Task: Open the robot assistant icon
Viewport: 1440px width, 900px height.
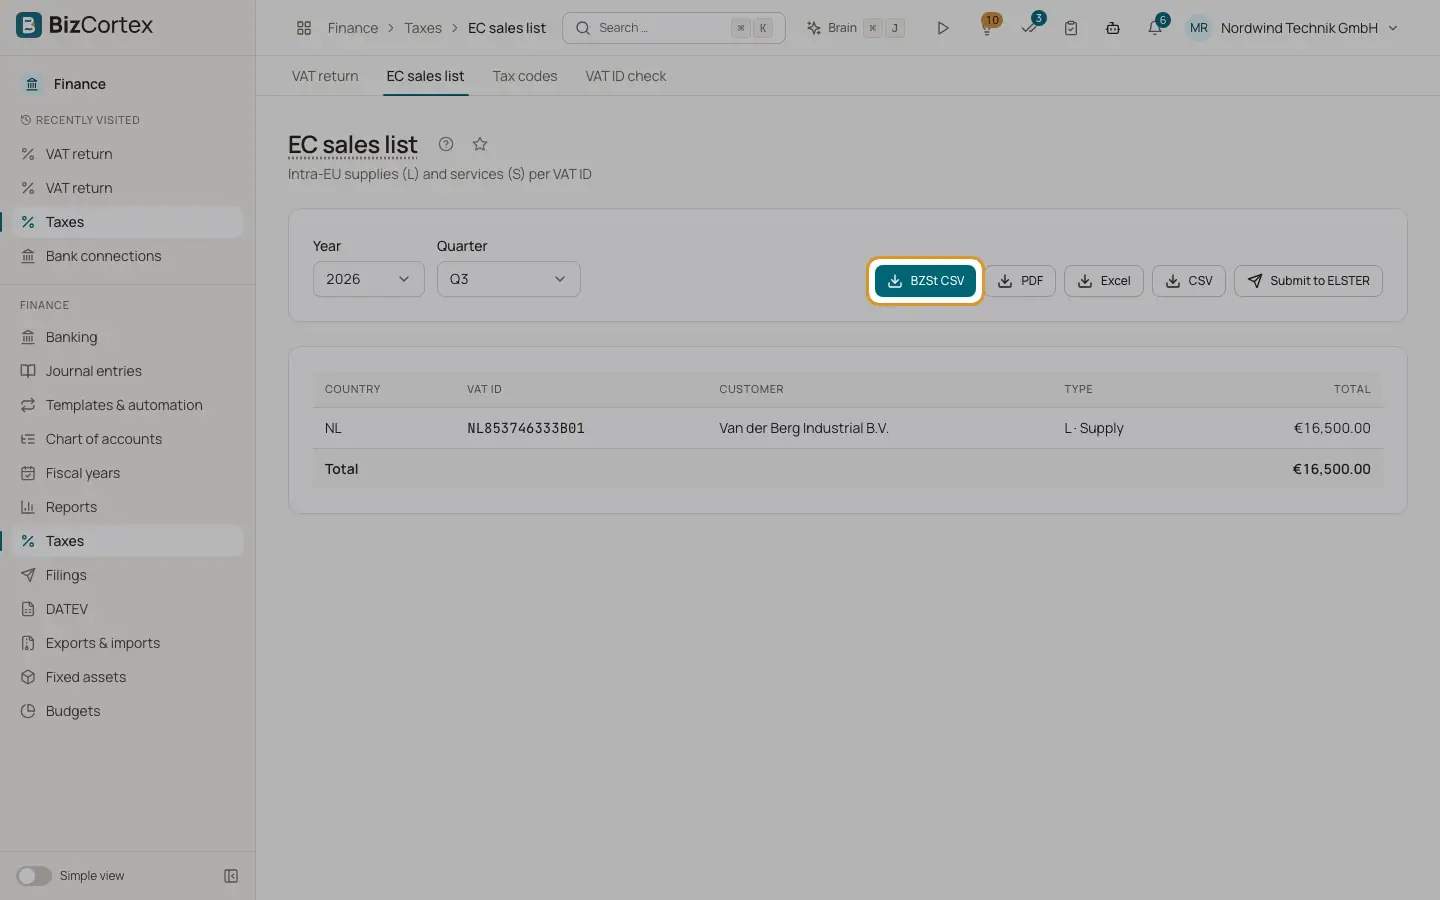Action: coord(1113,28)
